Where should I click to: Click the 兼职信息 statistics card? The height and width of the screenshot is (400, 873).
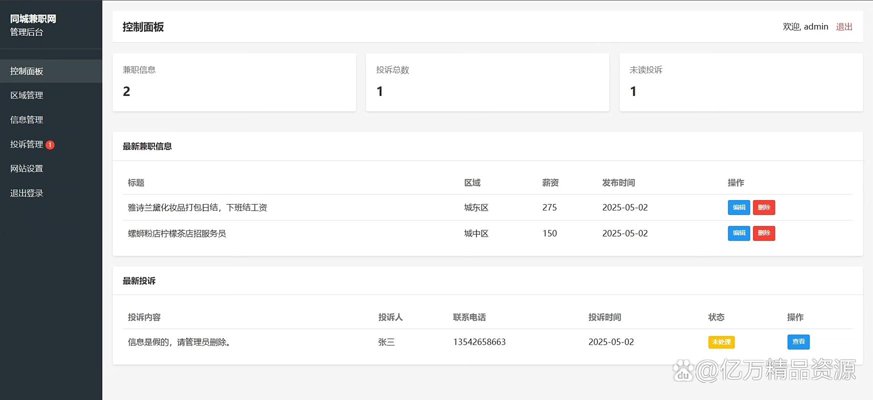[234, 82]
